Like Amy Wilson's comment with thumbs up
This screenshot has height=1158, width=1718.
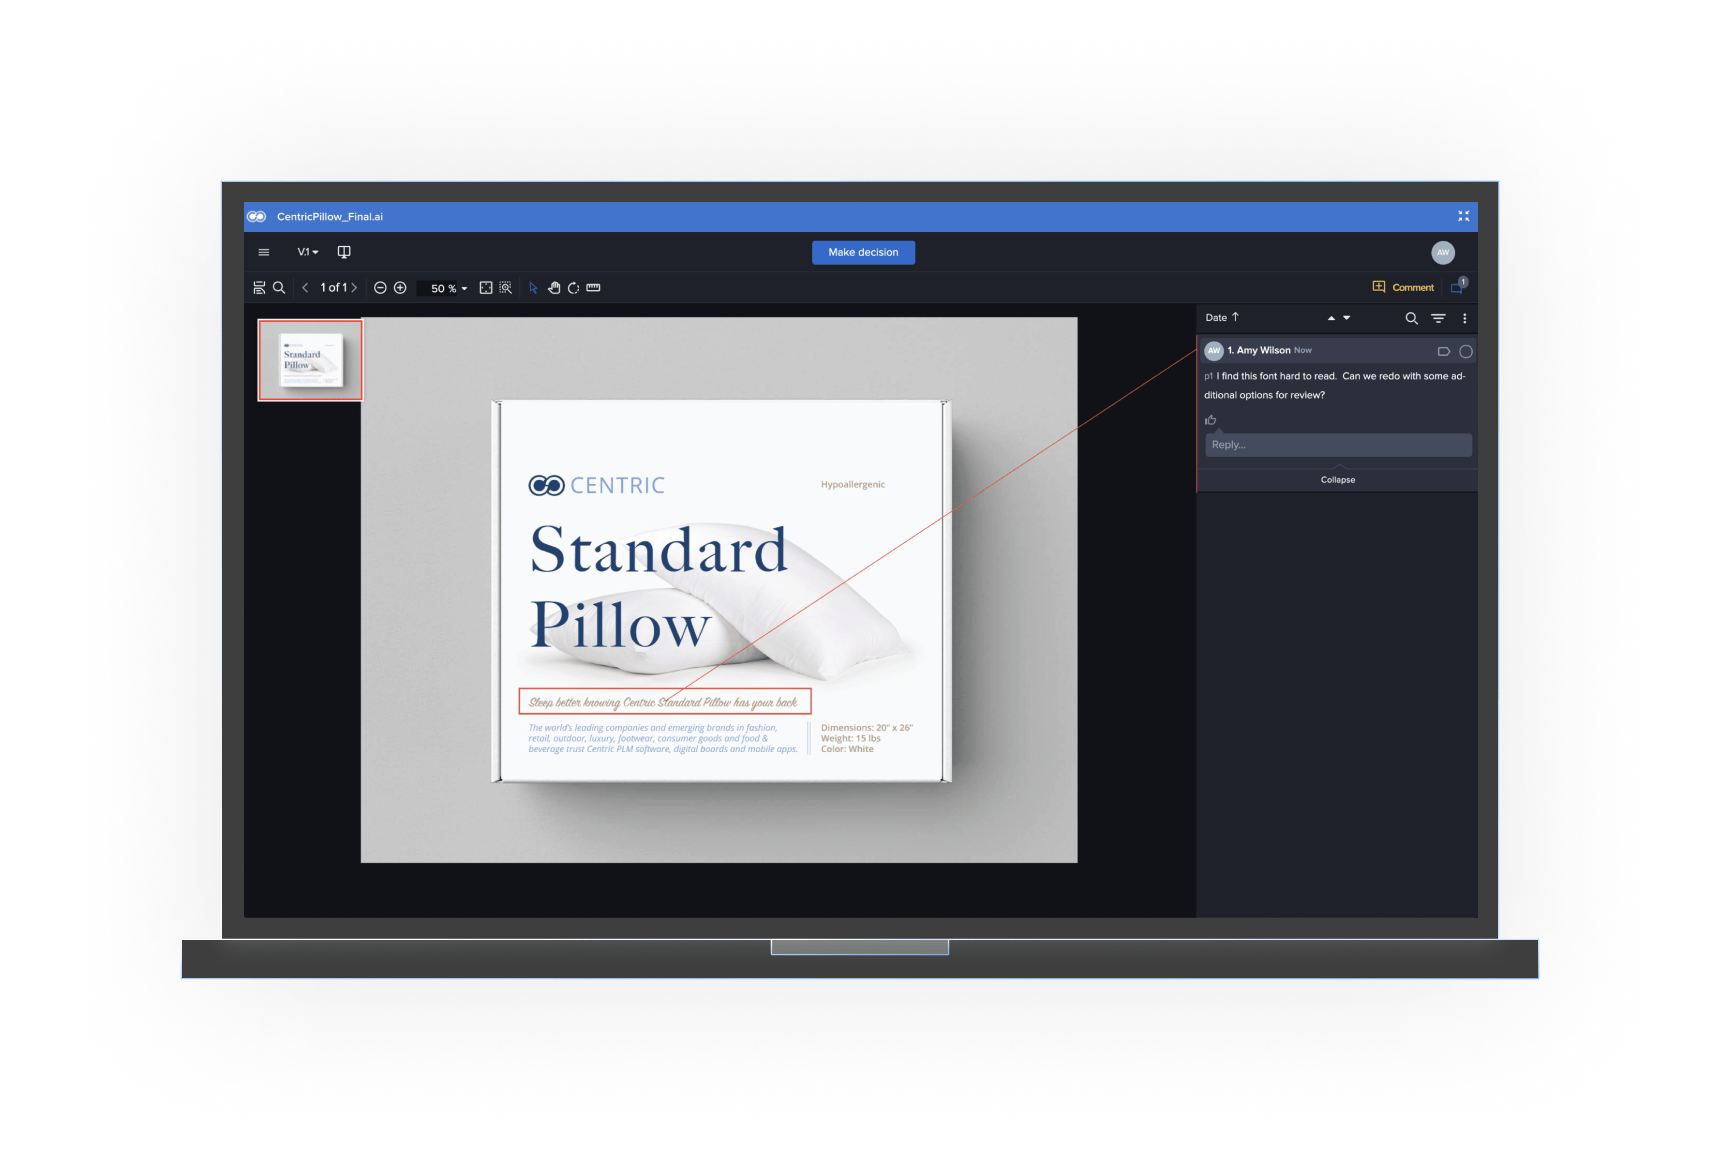[x=1211, y=420]
